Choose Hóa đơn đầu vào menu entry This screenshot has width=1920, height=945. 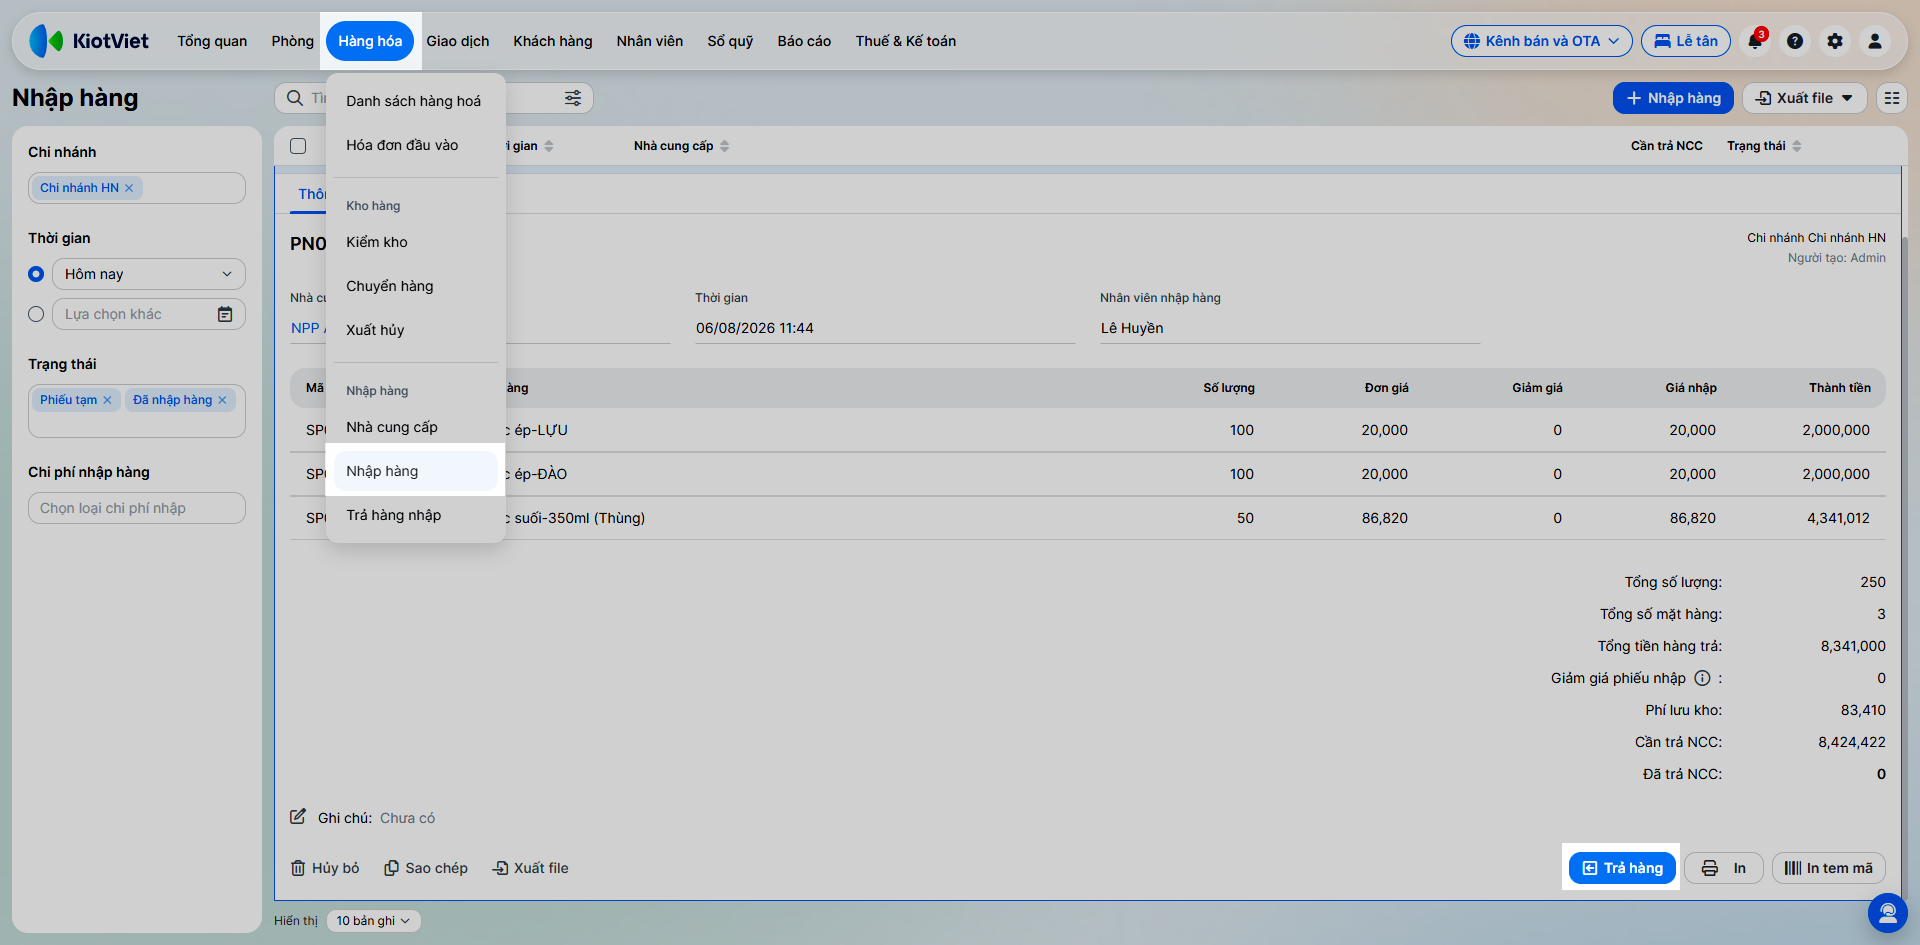coord(415,145)
